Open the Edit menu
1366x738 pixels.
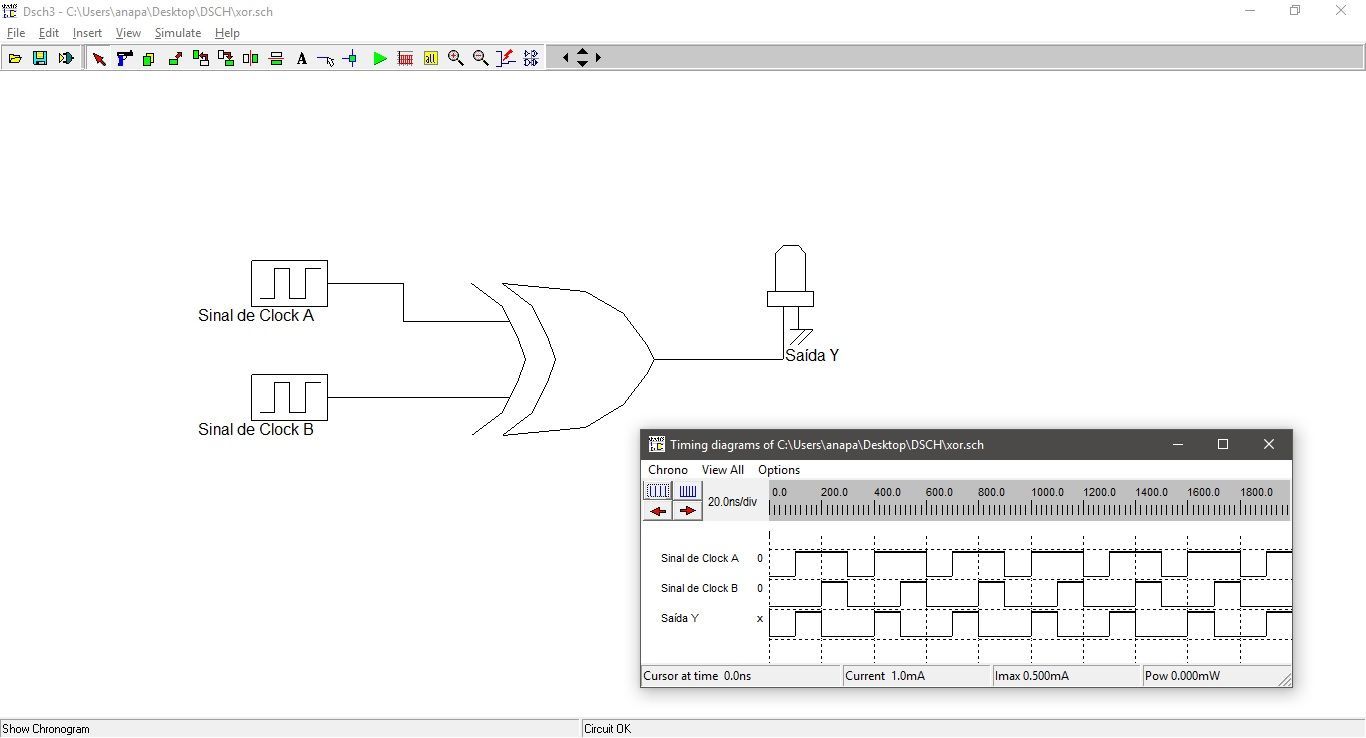pyautogui.click(x=49, y=33)
